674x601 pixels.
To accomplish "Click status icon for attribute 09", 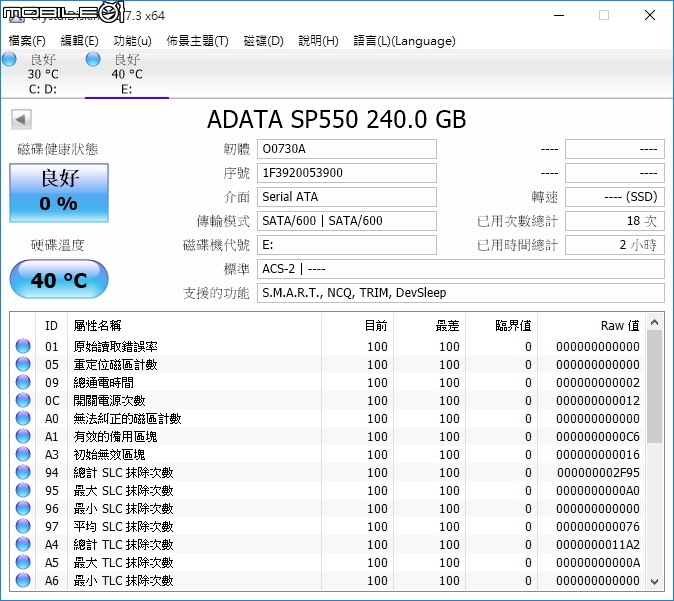I will pos(23,382).
